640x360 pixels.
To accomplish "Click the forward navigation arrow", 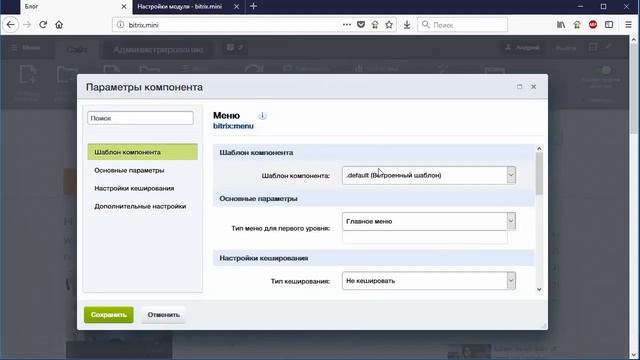I will tap(27, 24).
